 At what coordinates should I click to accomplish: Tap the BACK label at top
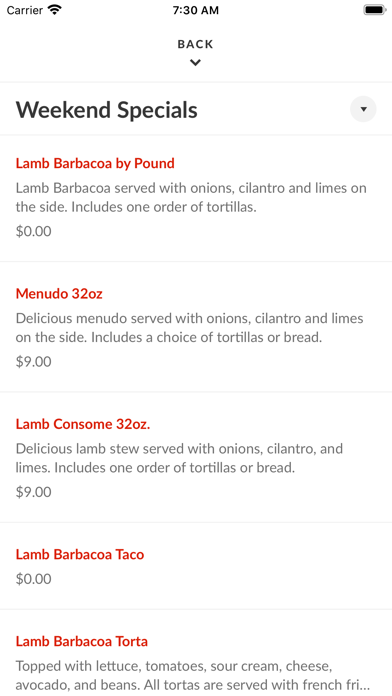point(195,44)
